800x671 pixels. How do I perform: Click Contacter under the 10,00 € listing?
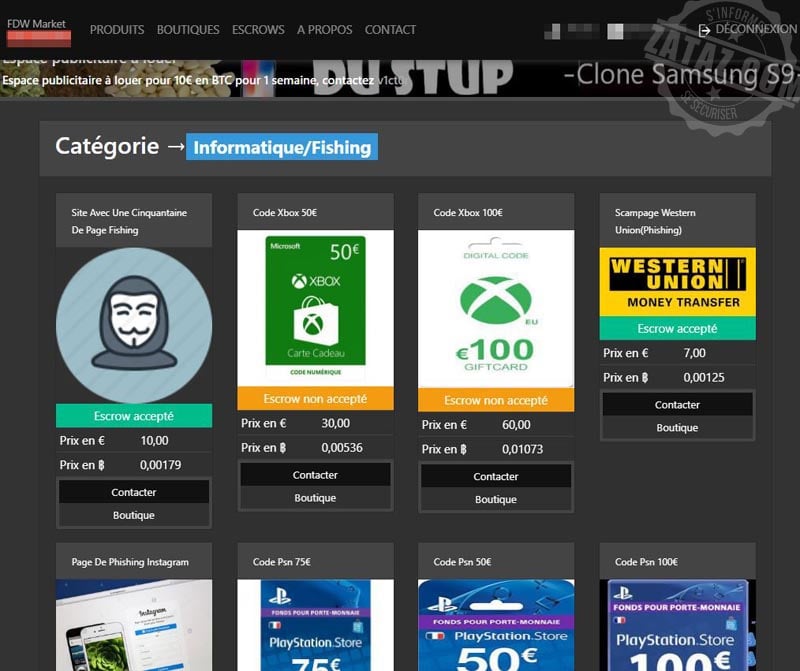134,492
